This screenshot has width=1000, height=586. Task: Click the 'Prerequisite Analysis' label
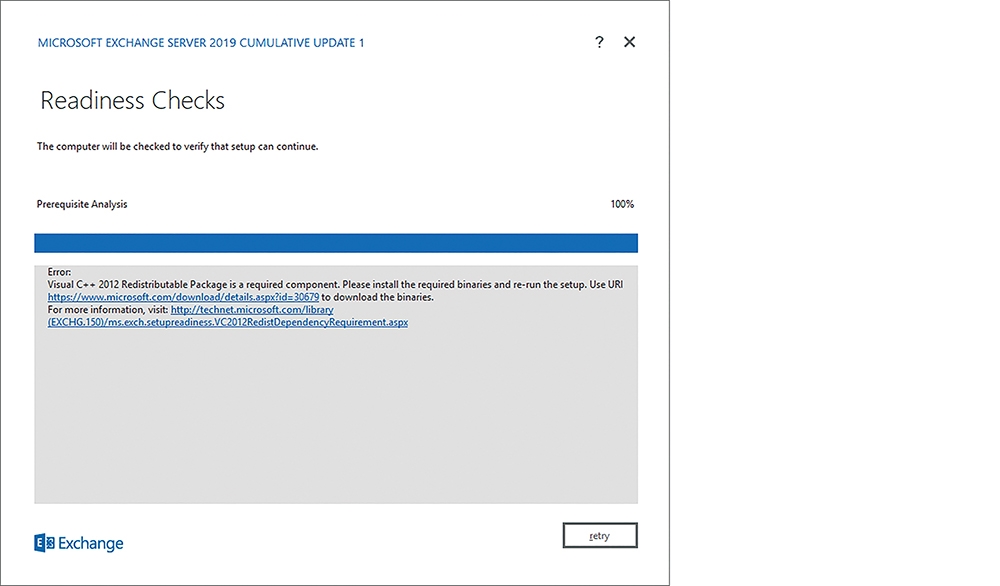(x=82, y=204)
